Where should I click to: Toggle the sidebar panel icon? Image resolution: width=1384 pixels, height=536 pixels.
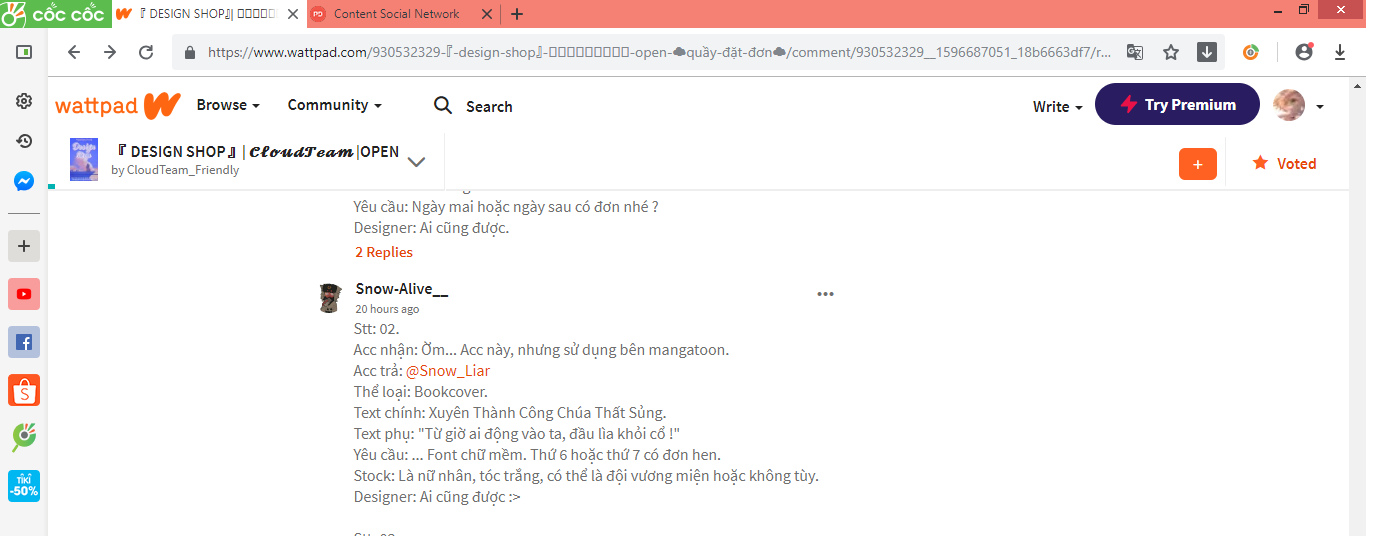point(24,52)
